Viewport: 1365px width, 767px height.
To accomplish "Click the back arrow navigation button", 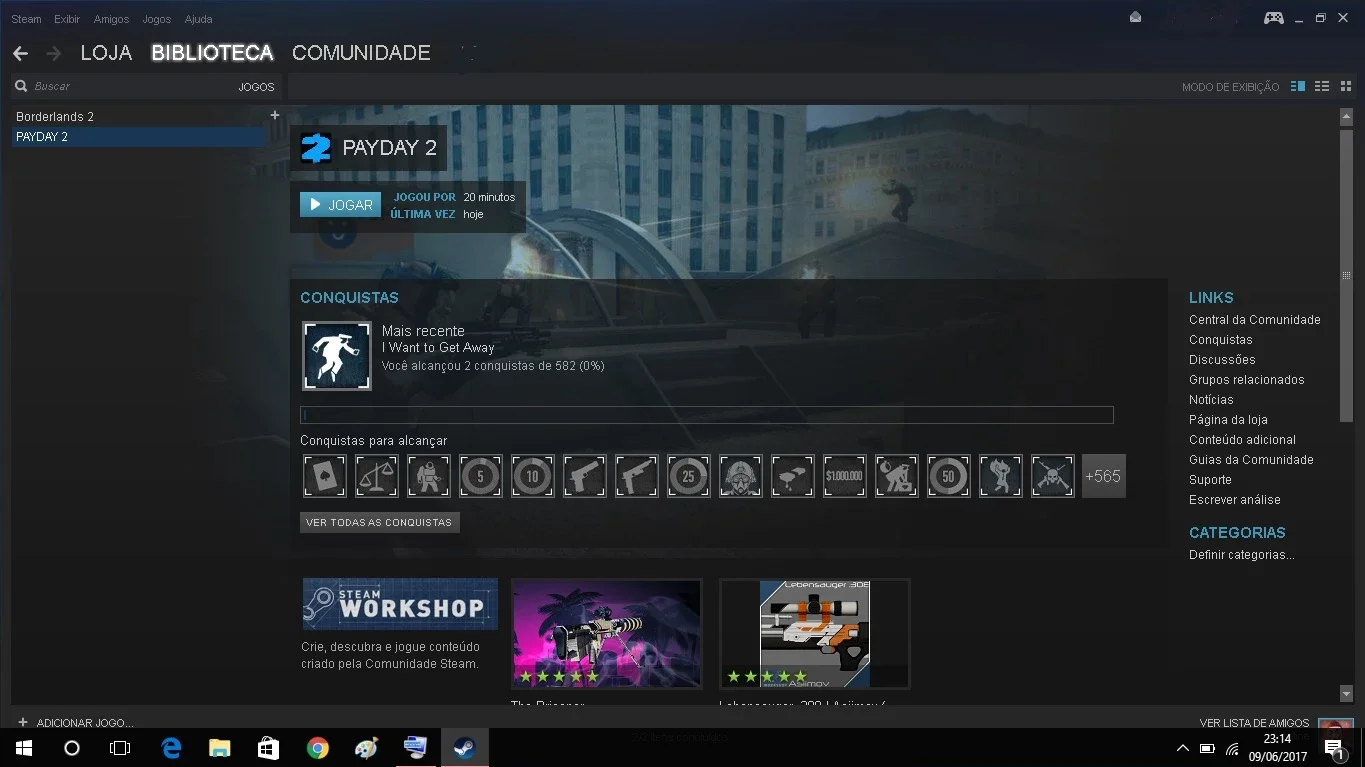I will pyautogui.click(x=20, y=53).
